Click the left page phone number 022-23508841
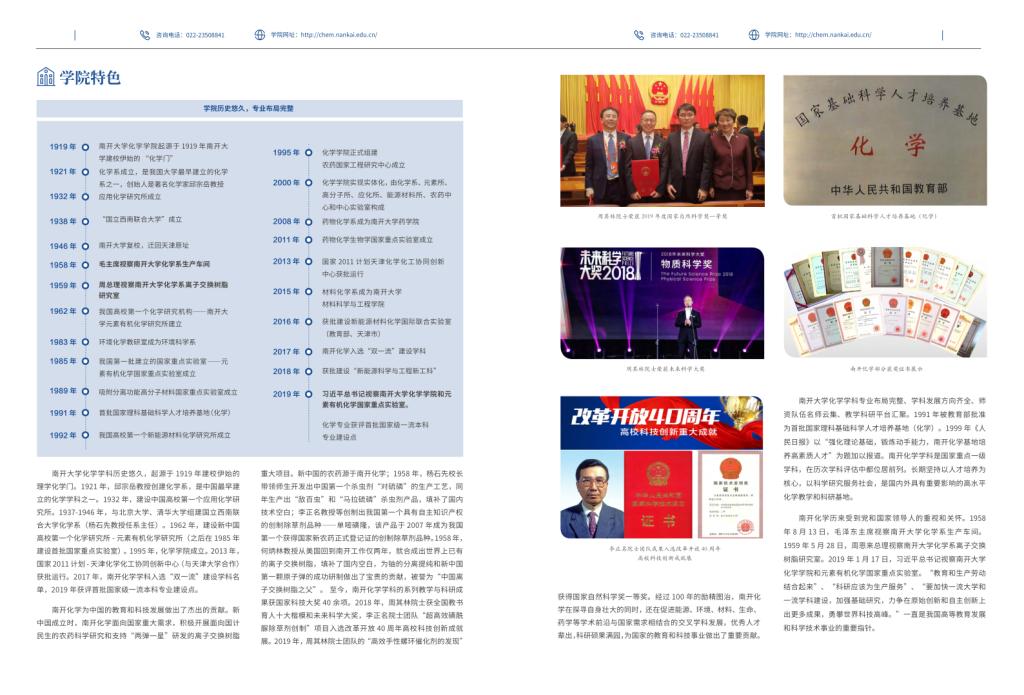The image size is (1024, 695). click(204, 35)
